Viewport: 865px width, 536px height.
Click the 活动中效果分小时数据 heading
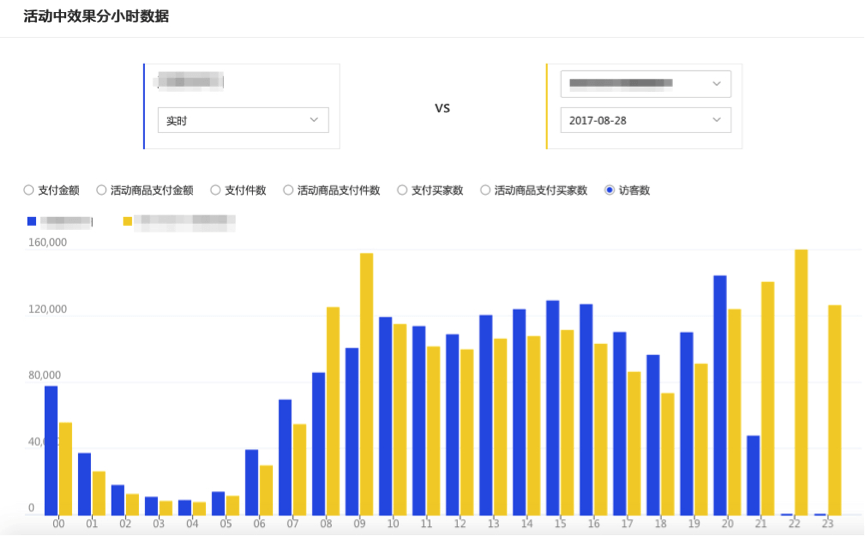click(x=96, y=16)
